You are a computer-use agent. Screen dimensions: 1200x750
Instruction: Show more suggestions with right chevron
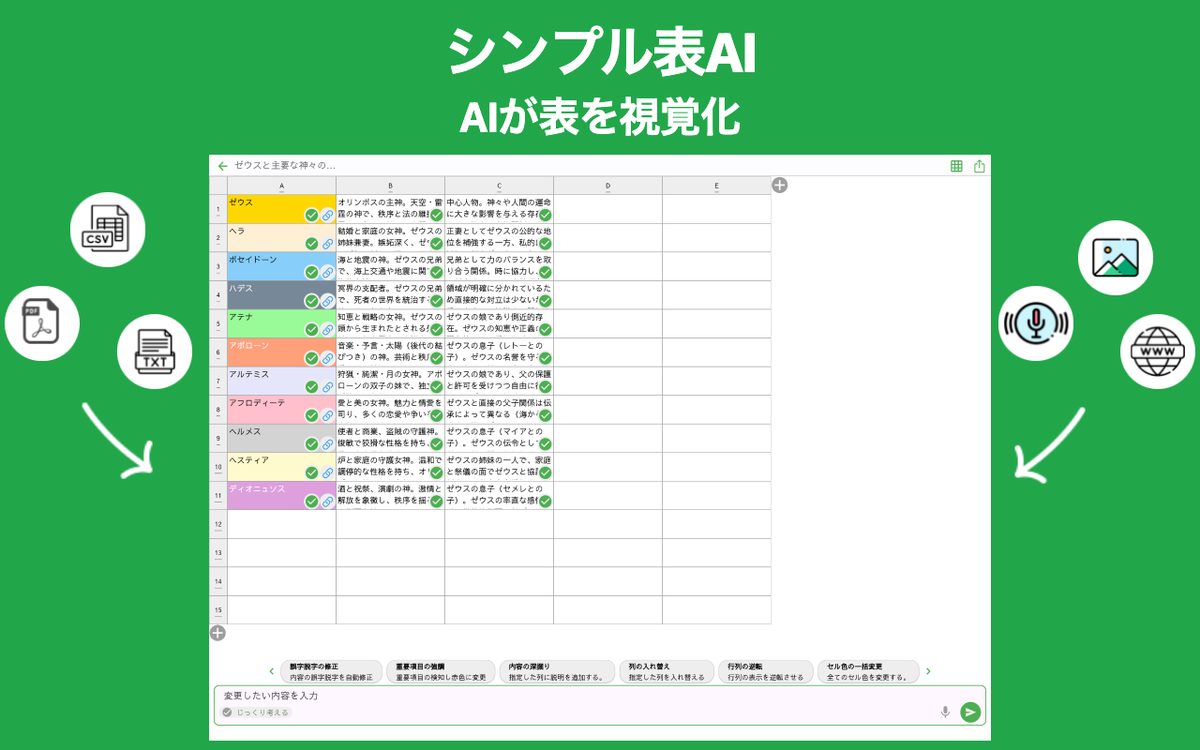(x=928, y=671)
